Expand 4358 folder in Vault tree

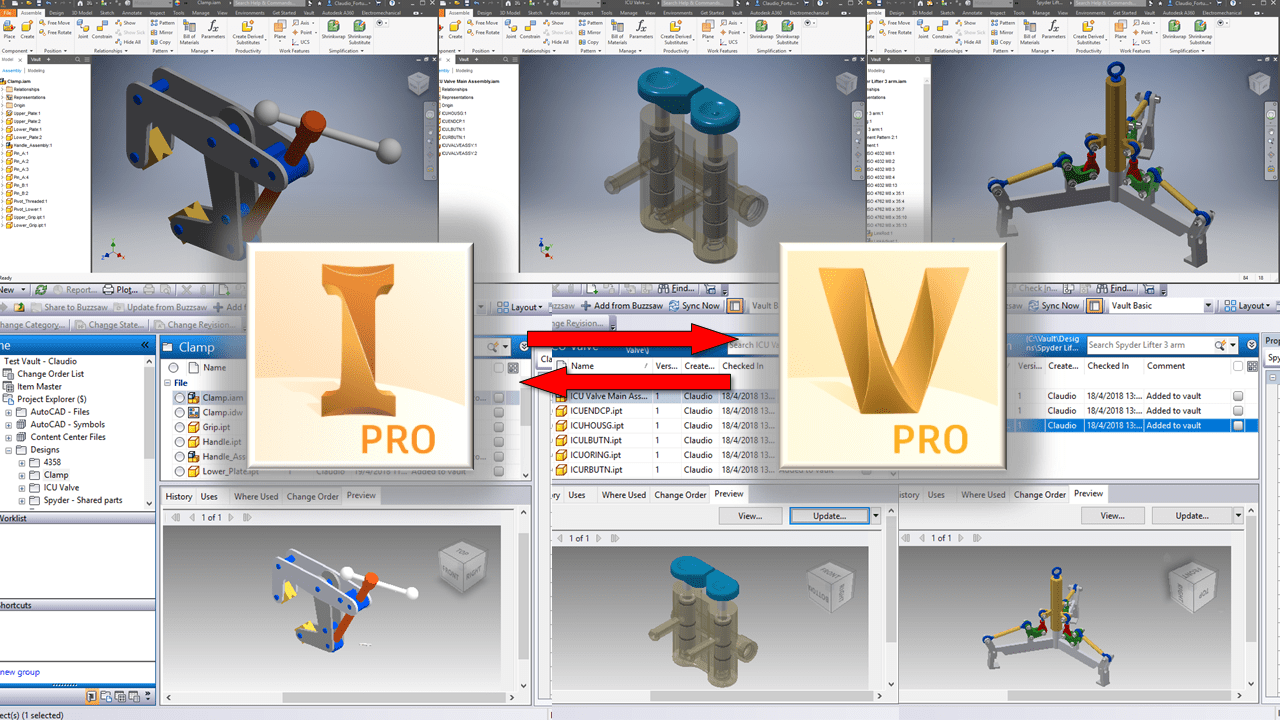point(22,463)
